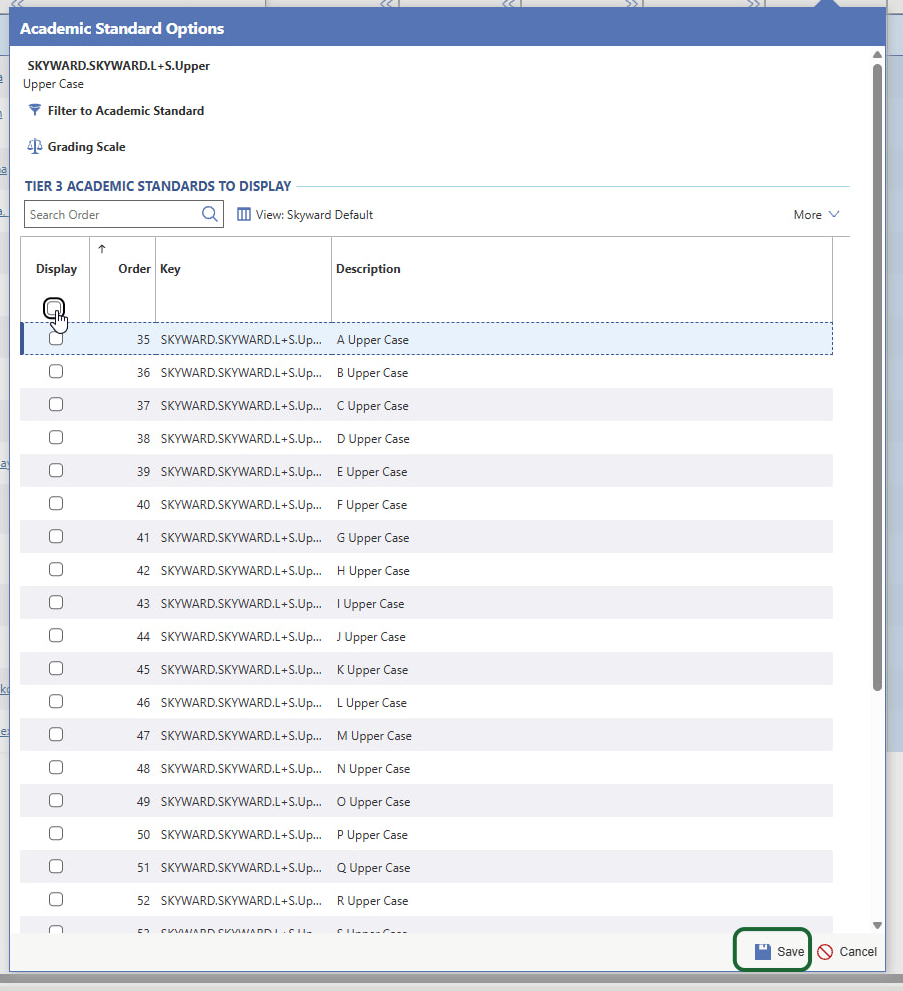Image resolution: width=903 pixels, height=991 pixels.
Task: Check Display box for O Upper Case
Action: 56,800
